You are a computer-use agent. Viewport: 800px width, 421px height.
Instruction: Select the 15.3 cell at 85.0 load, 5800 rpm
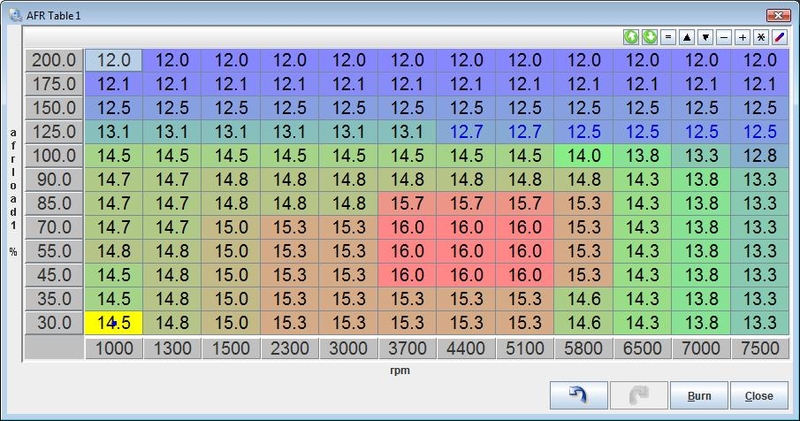click(584, 203)
